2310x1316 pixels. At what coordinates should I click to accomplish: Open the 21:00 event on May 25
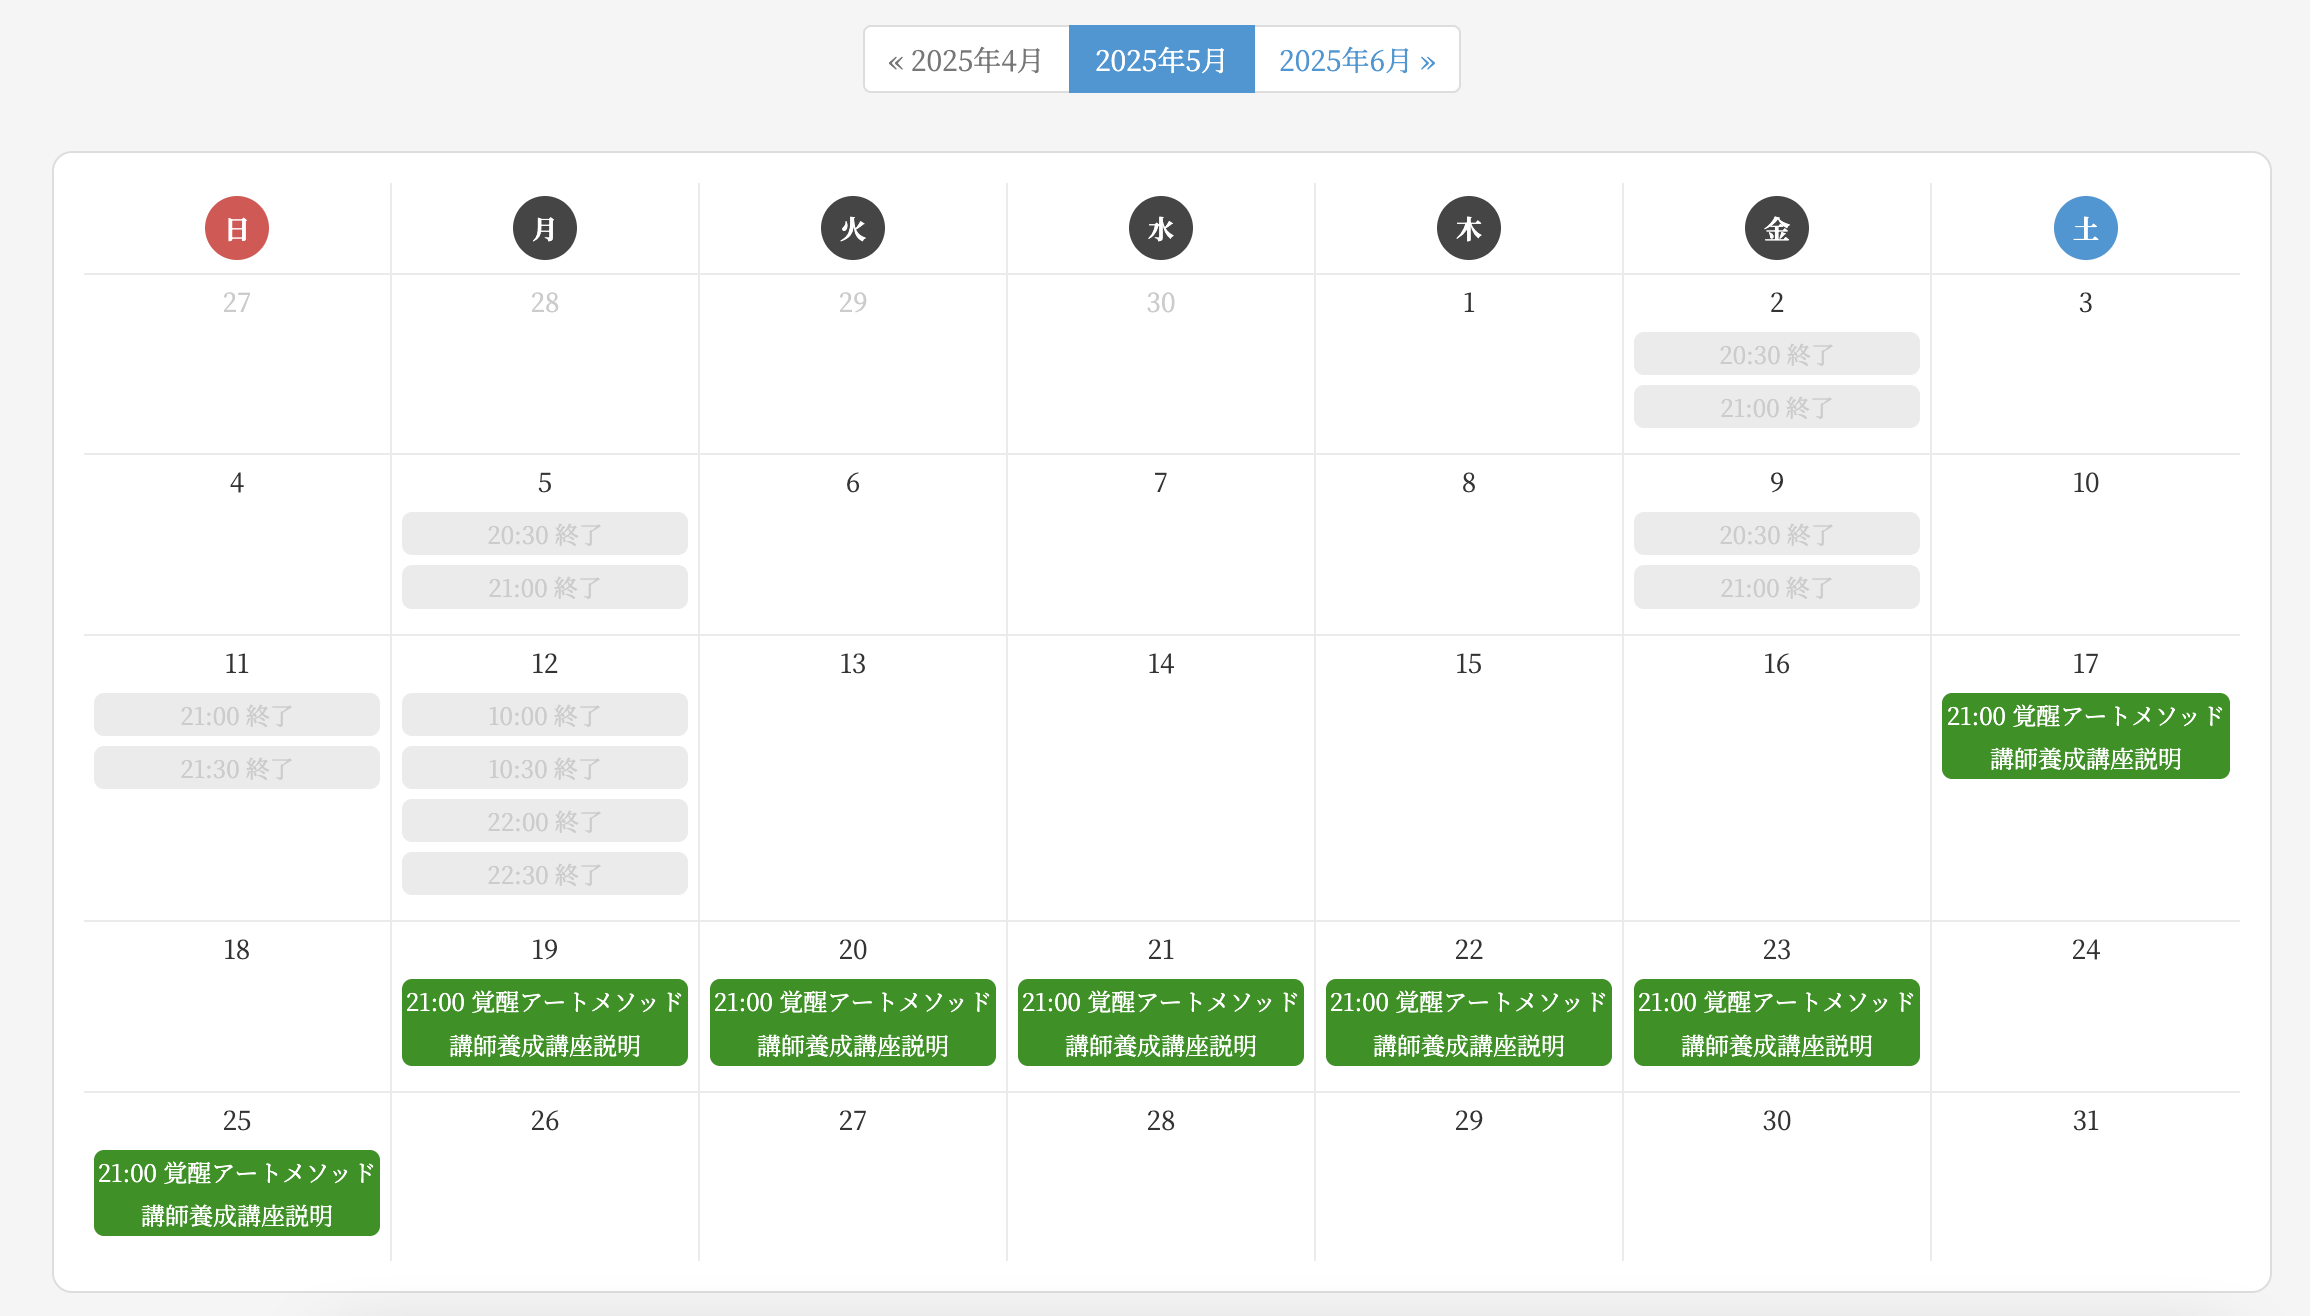(237, 1193)
